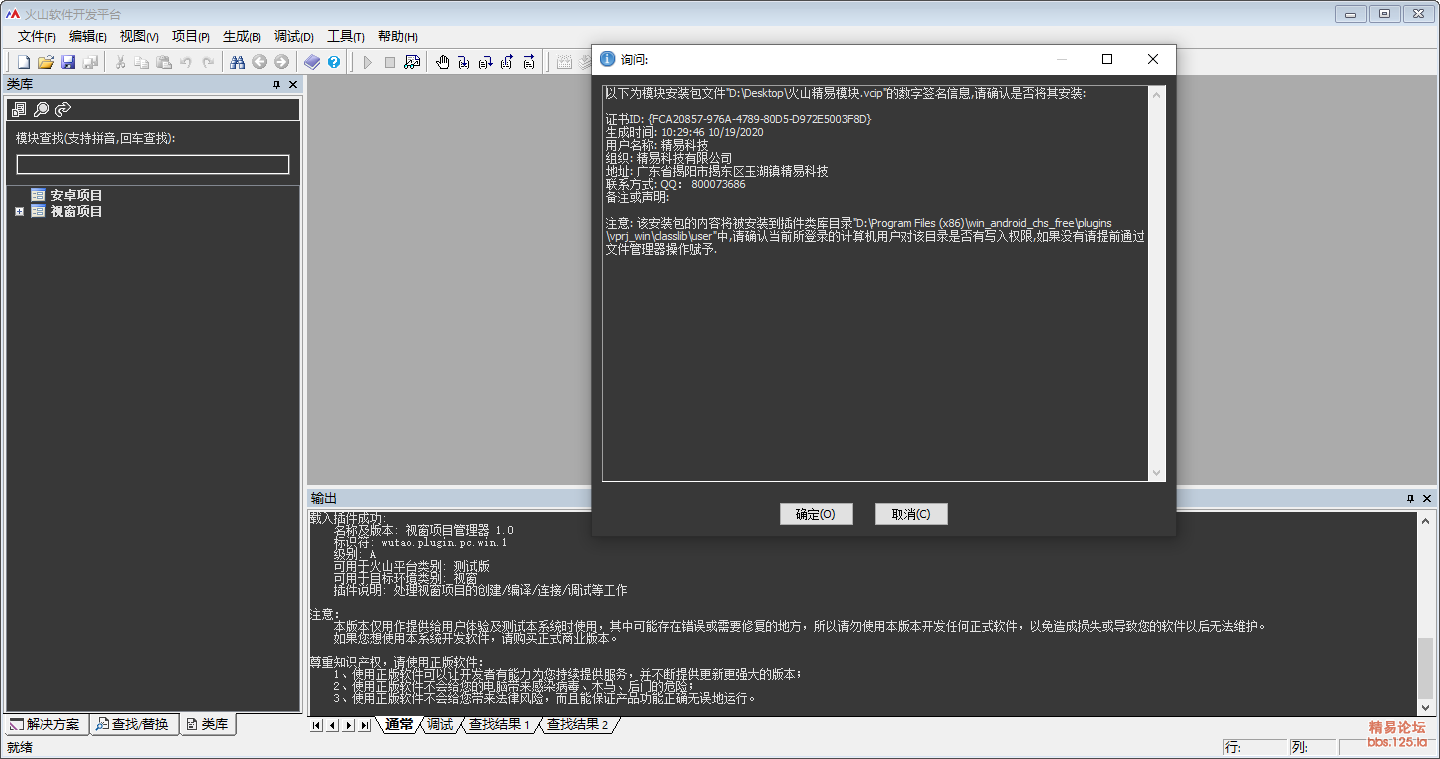This screenshot has height=759, width=1440.
Task: Maximize the 询问 dialog
Action: click(1107, 59)
